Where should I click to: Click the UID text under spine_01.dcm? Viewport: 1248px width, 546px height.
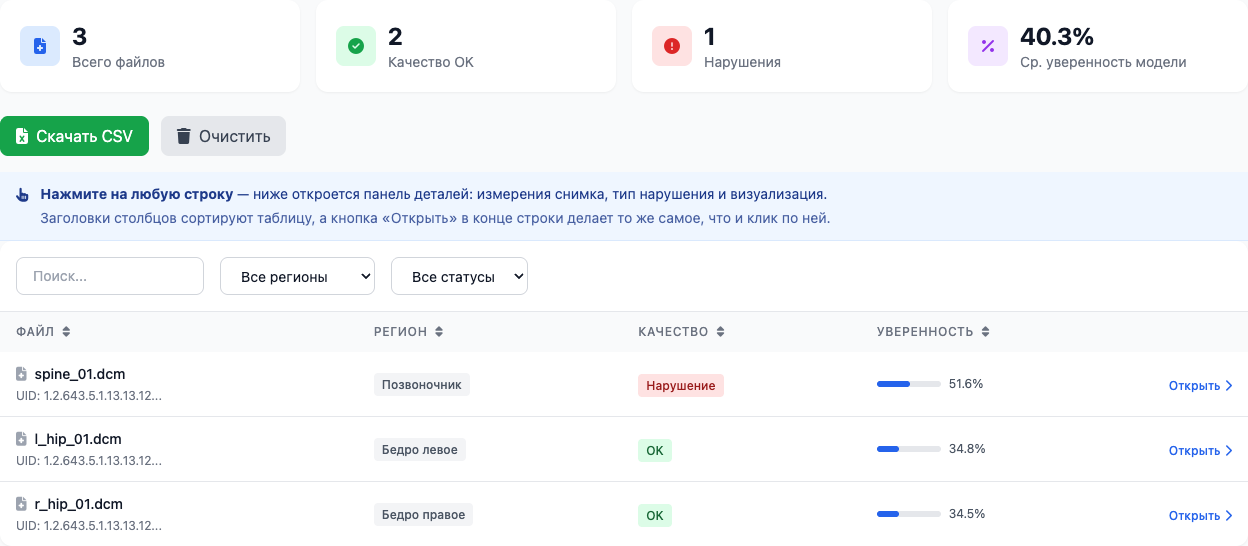click(89, 395)
